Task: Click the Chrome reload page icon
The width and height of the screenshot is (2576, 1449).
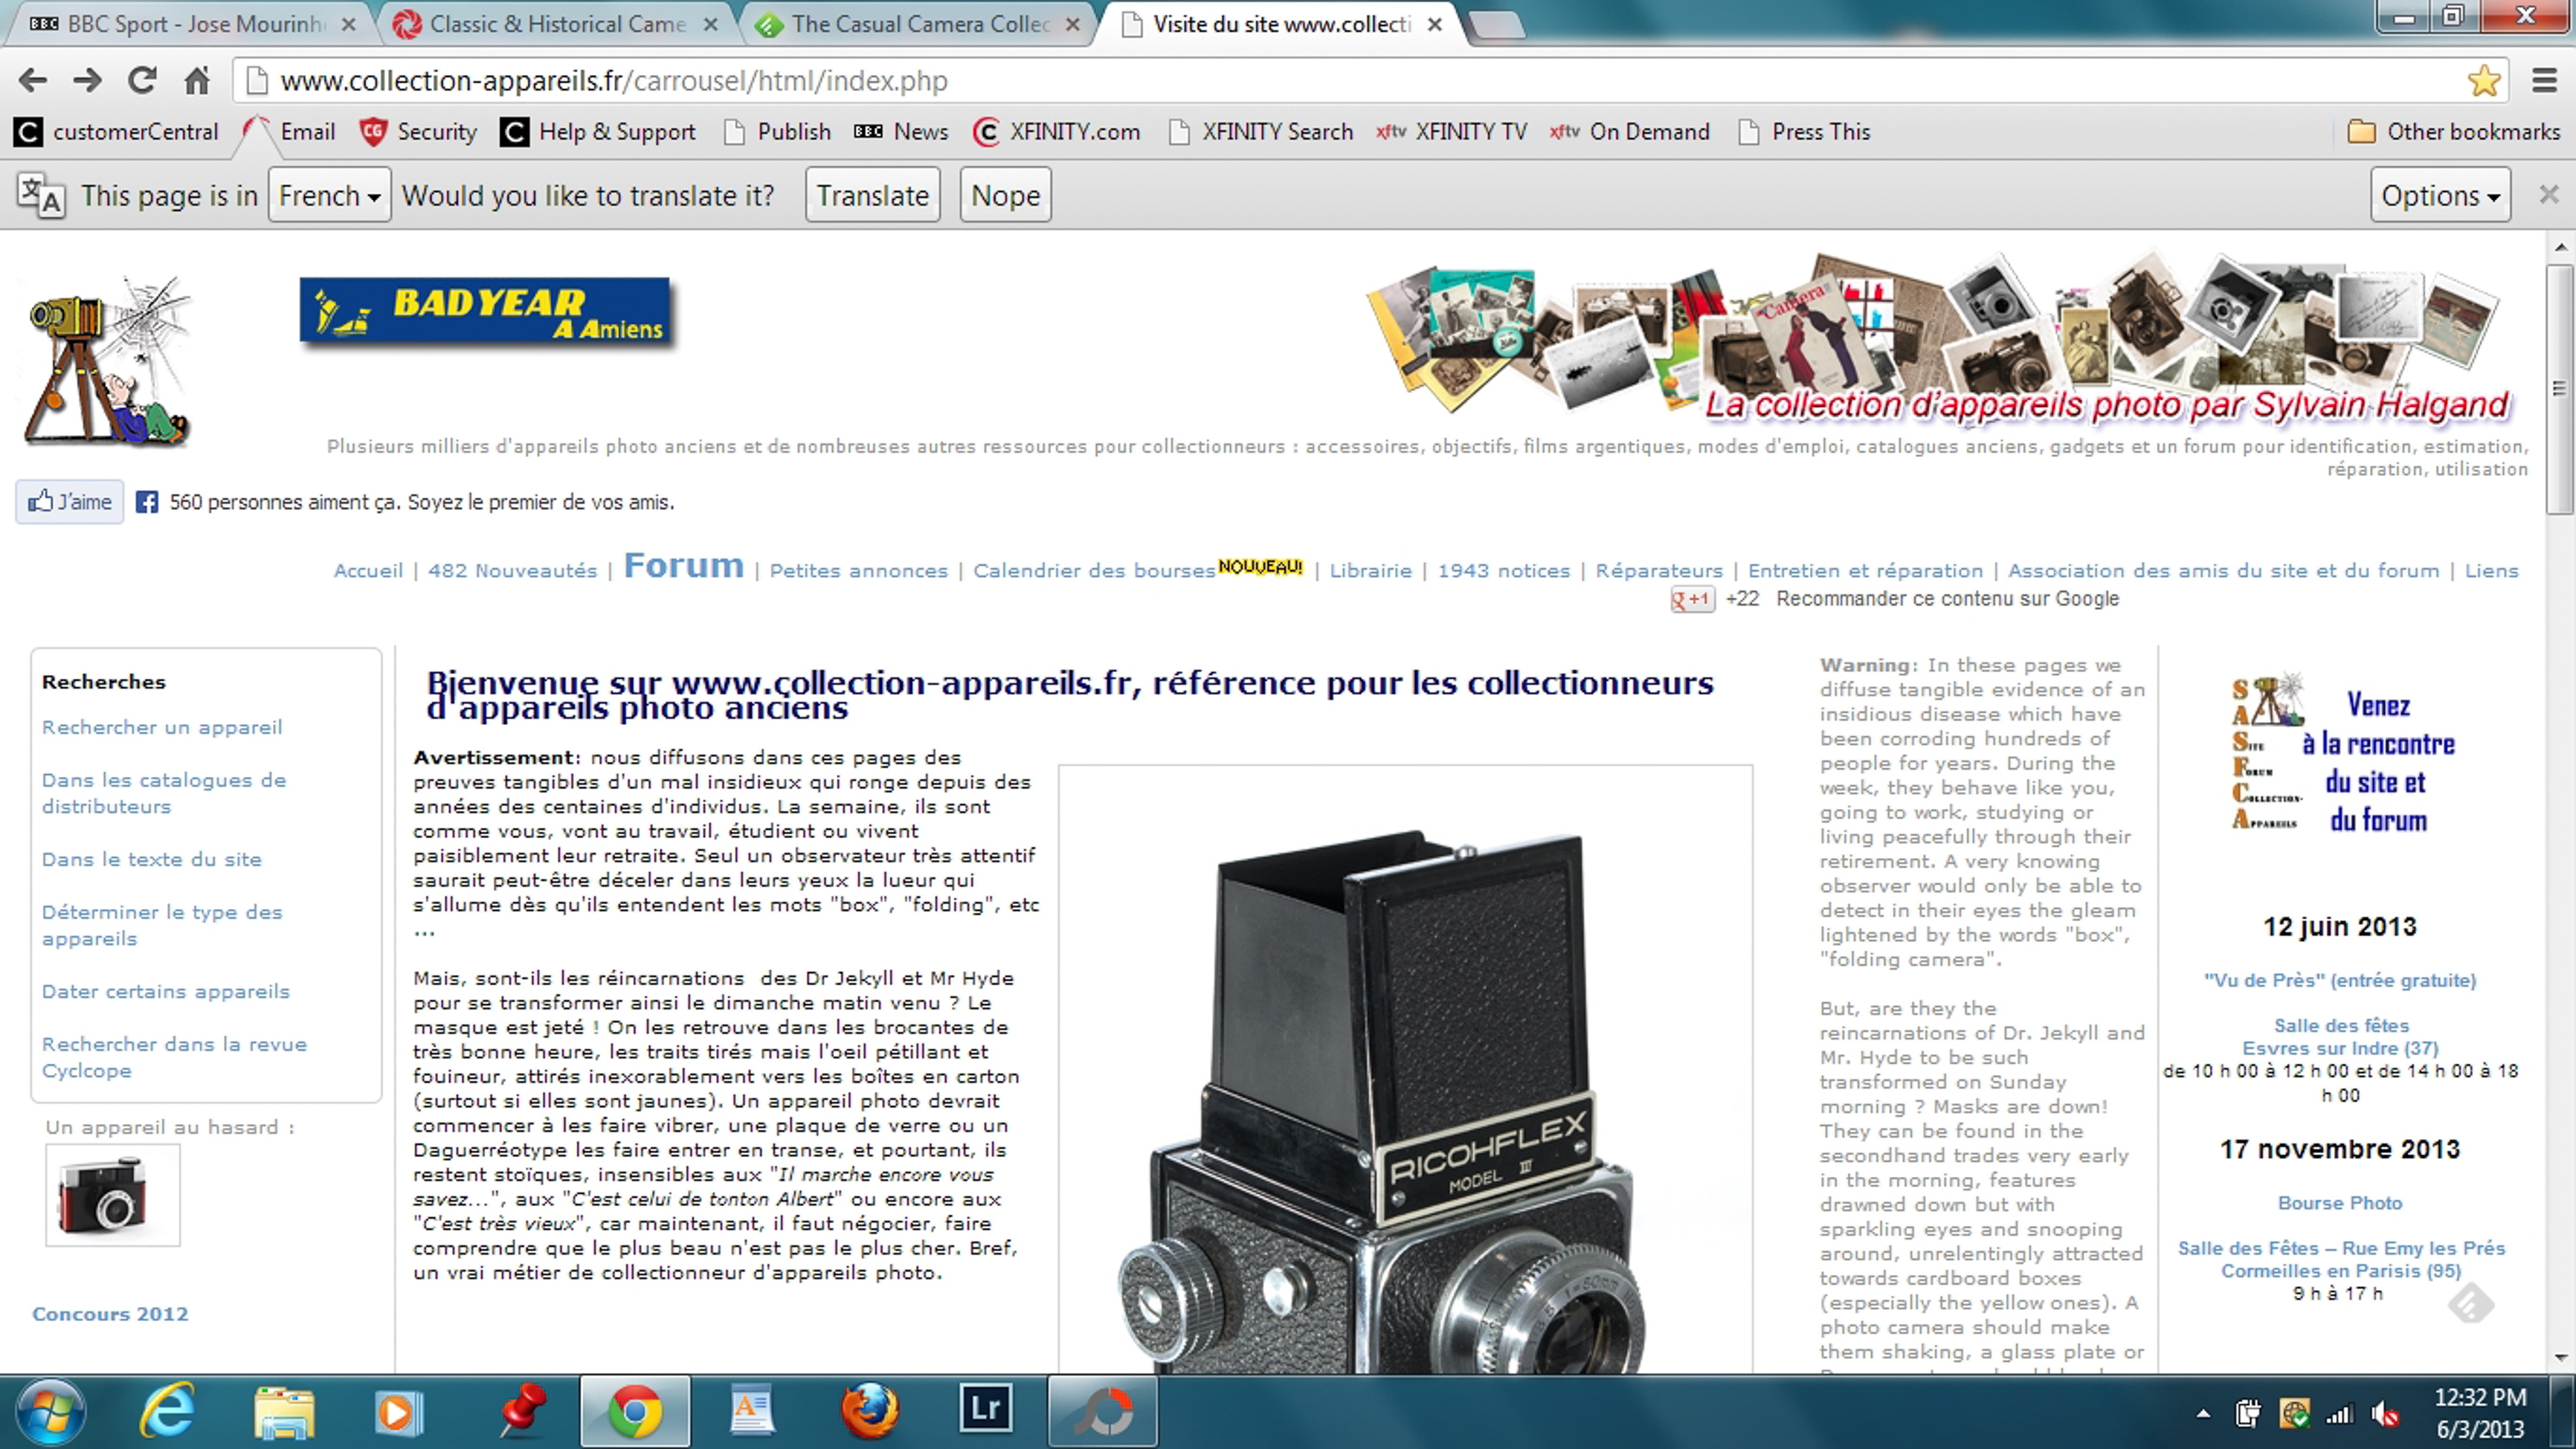Action: 142,80
